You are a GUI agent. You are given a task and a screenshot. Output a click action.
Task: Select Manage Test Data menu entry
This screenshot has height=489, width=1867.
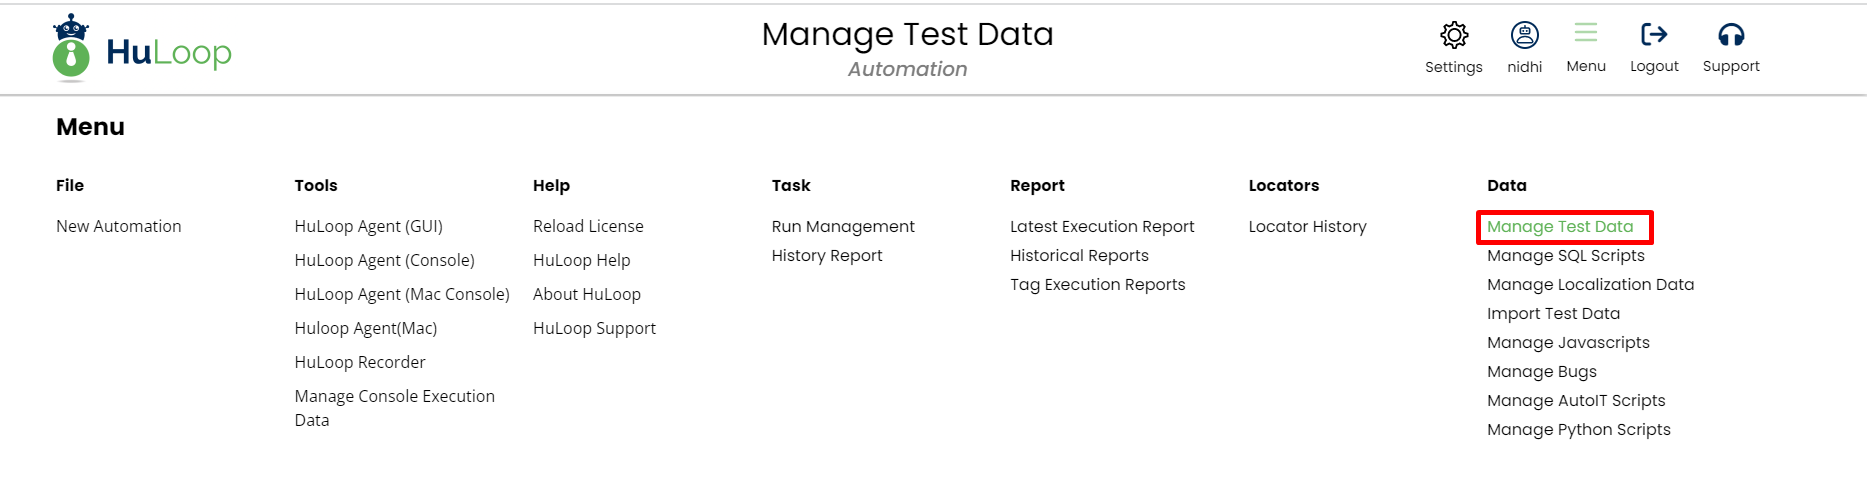click(1560, 227)
